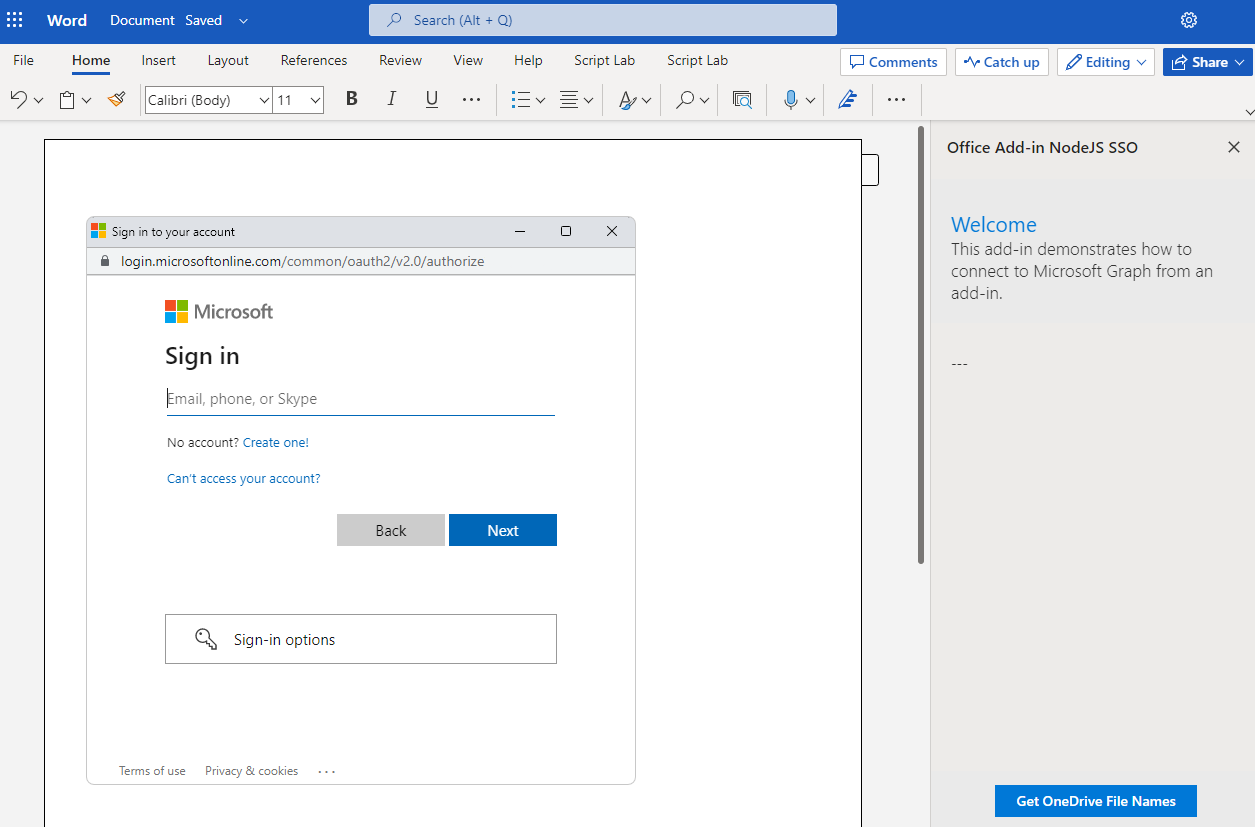Apply bold formatting
1255x827 pixels.
[x=351, y=99]
